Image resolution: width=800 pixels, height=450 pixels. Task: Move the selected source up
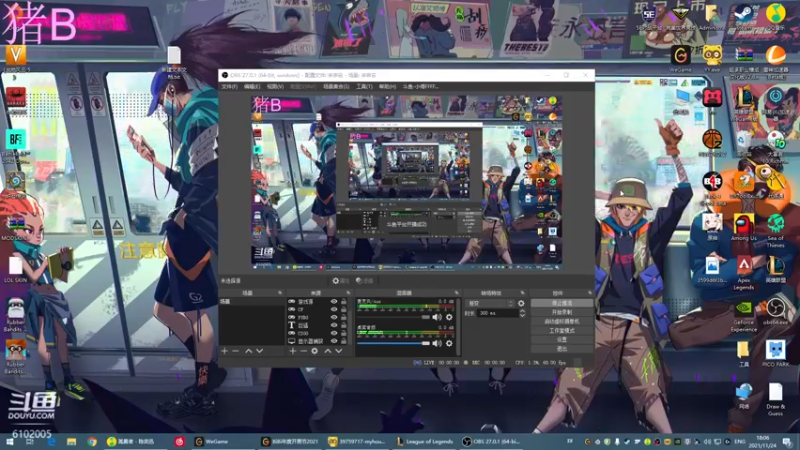328,351
